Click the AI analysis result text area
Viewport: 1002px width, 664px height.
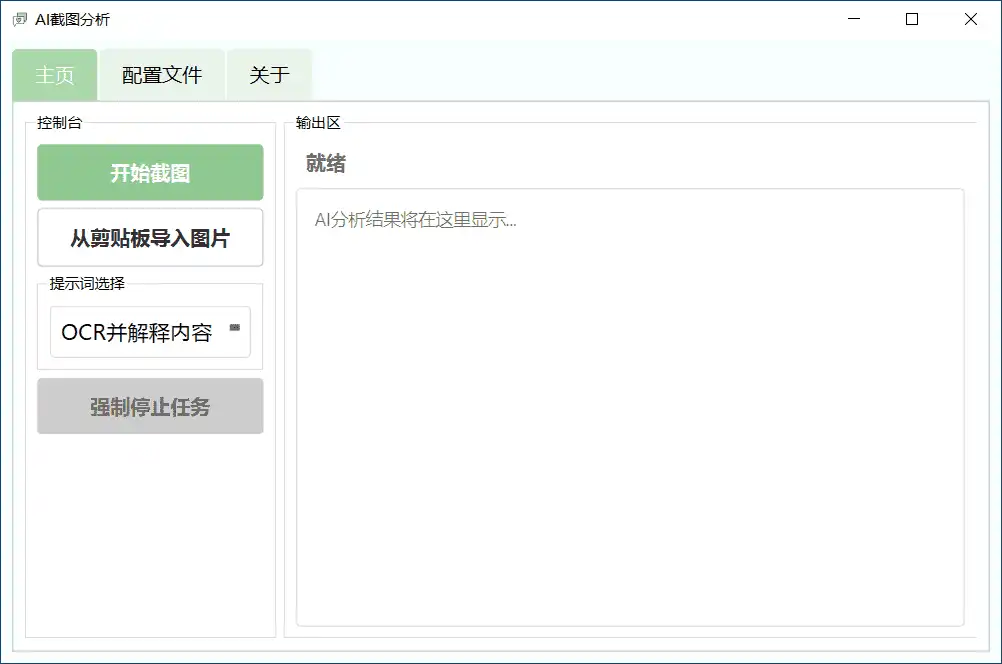pos(630,408)
